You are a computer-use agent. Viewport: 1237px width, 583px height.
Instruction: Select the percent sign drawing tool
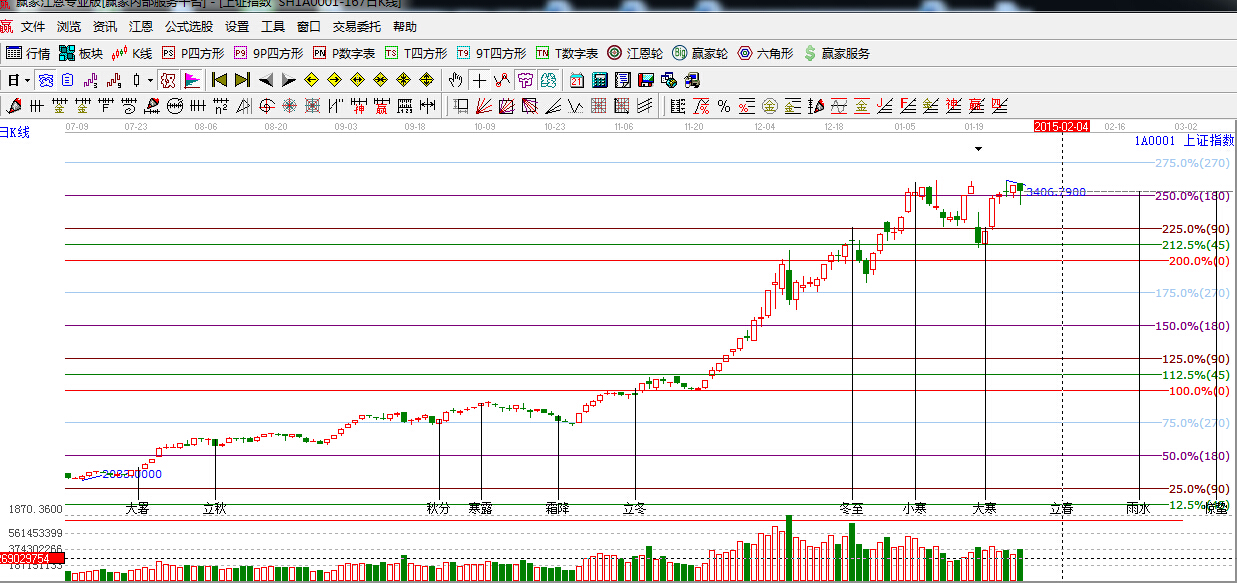[723, 105]
